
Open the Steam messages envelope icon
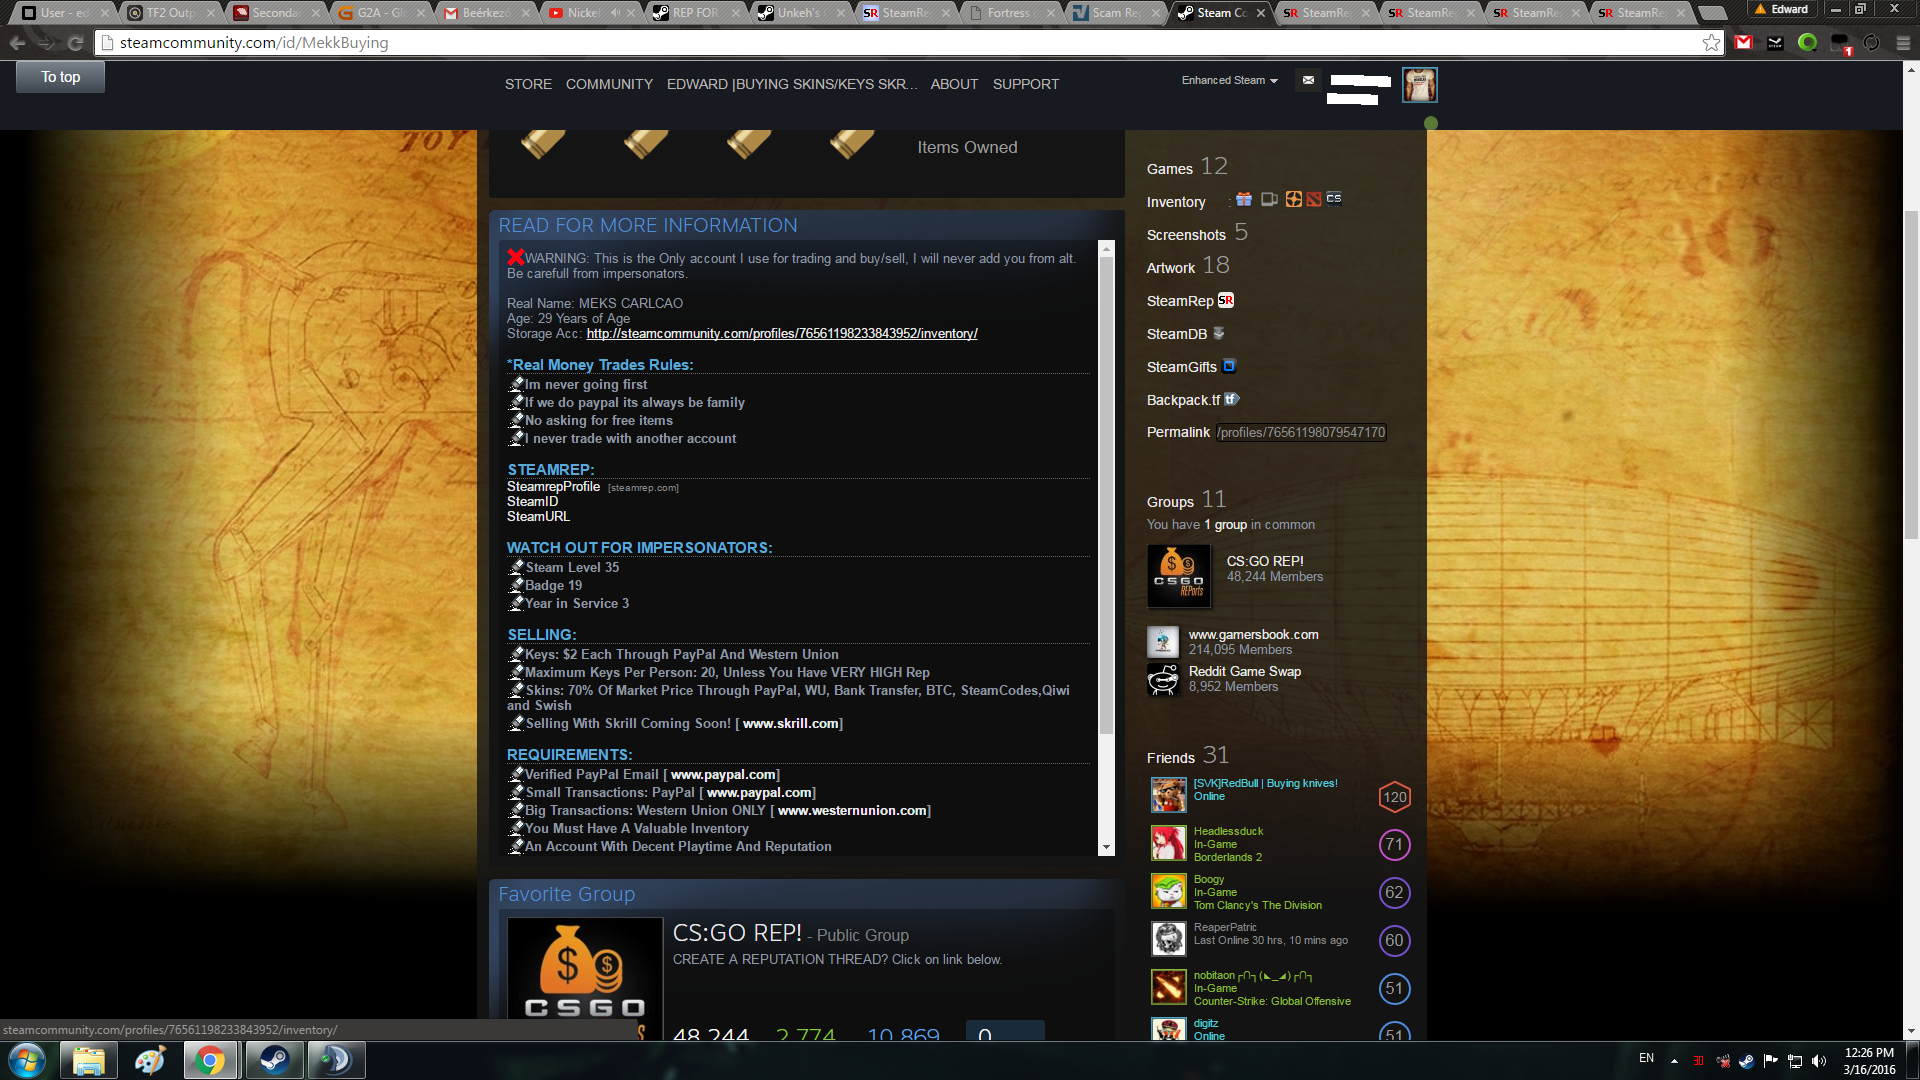[x=1308, y=81]
